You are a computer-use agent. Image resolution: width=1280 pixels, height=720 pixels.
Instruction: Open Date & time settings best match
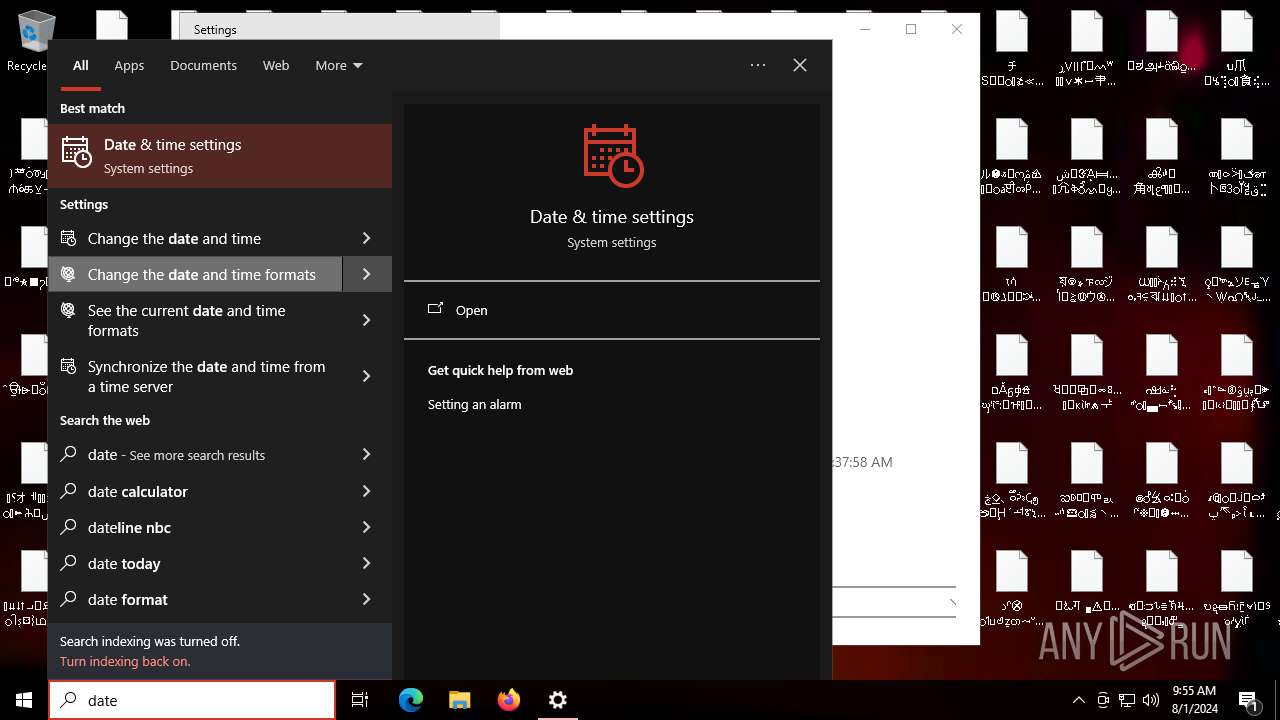coord(220,156)
